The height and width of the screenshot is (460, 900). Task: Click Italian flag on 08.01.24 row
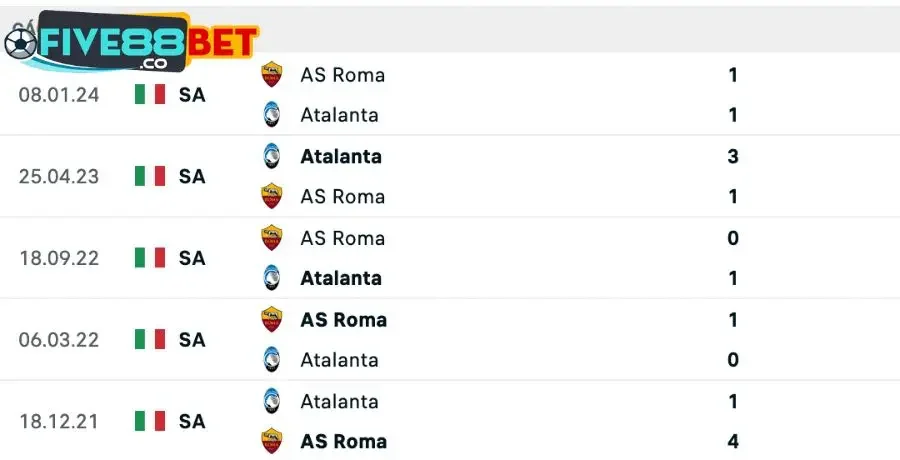pos(150,95)
